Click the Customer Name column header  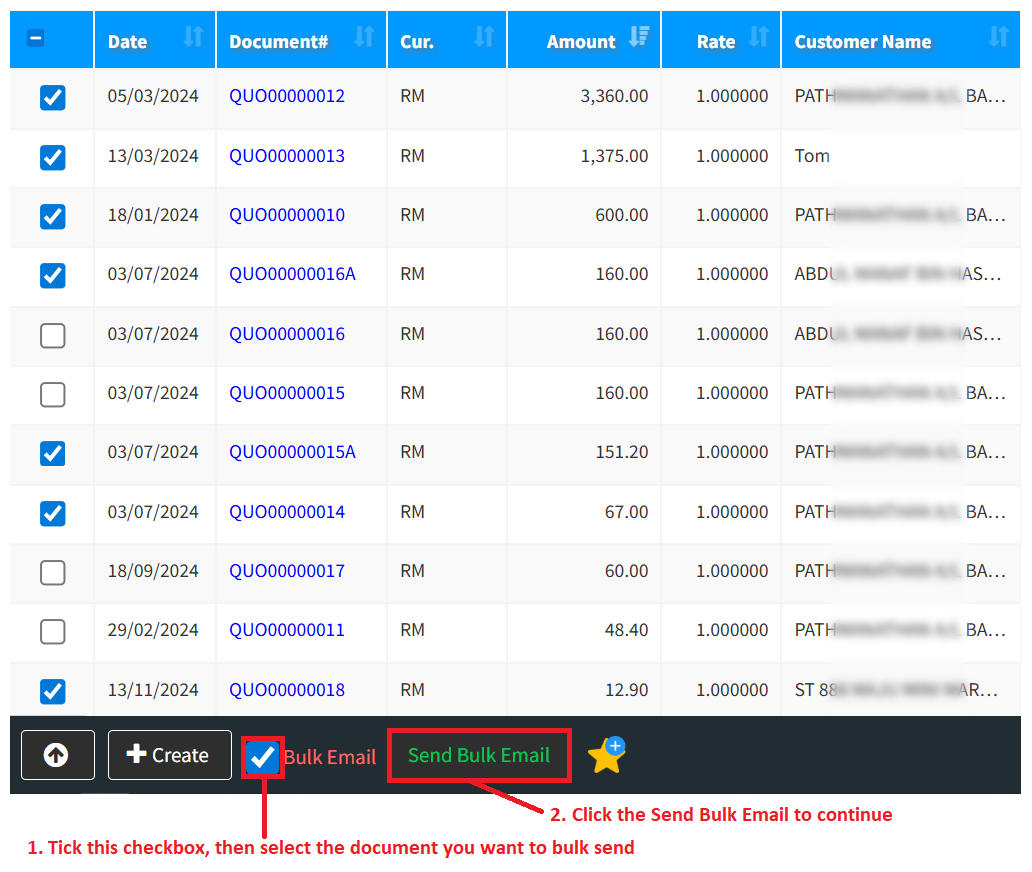point(862,42)
